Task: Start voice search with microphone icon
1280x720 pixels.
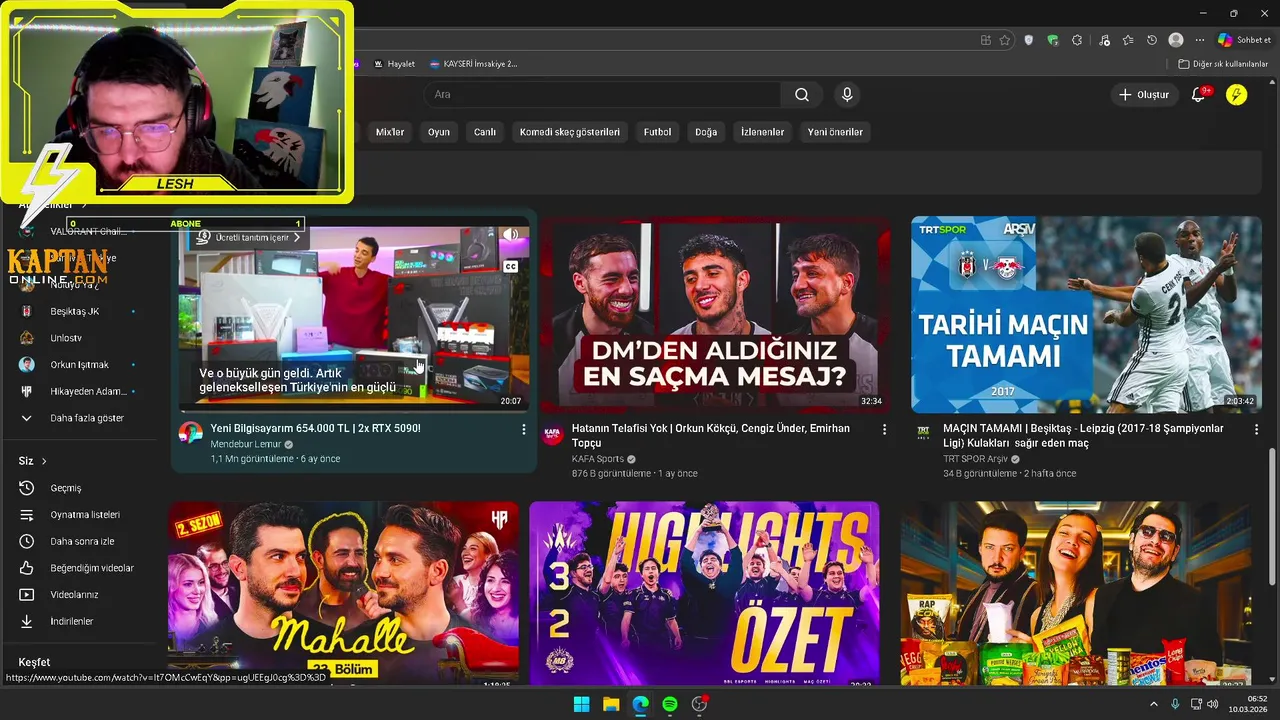Action: [x=847, y=95]
